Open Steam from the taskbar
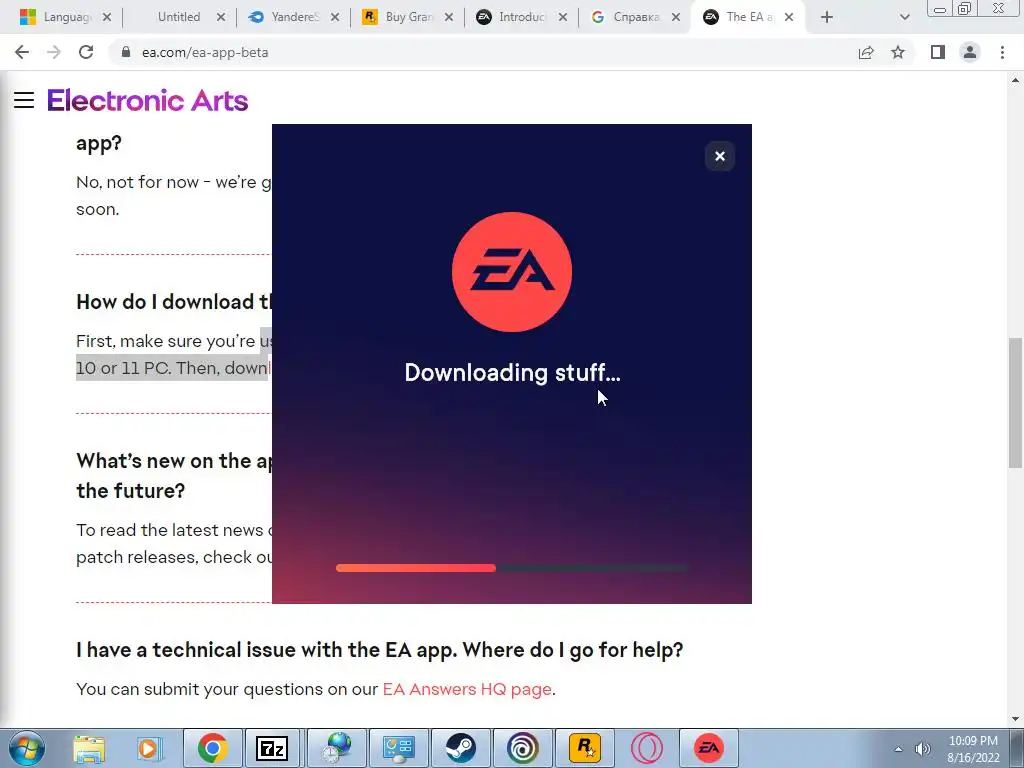 pyautogui.click(x=460, y=748)
